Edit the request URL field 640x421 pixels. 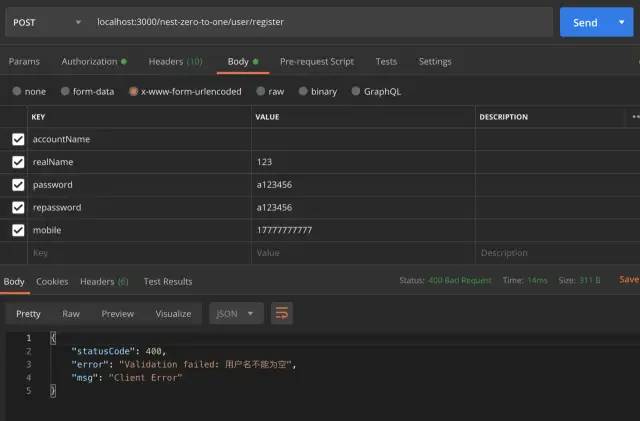[320, 22]
